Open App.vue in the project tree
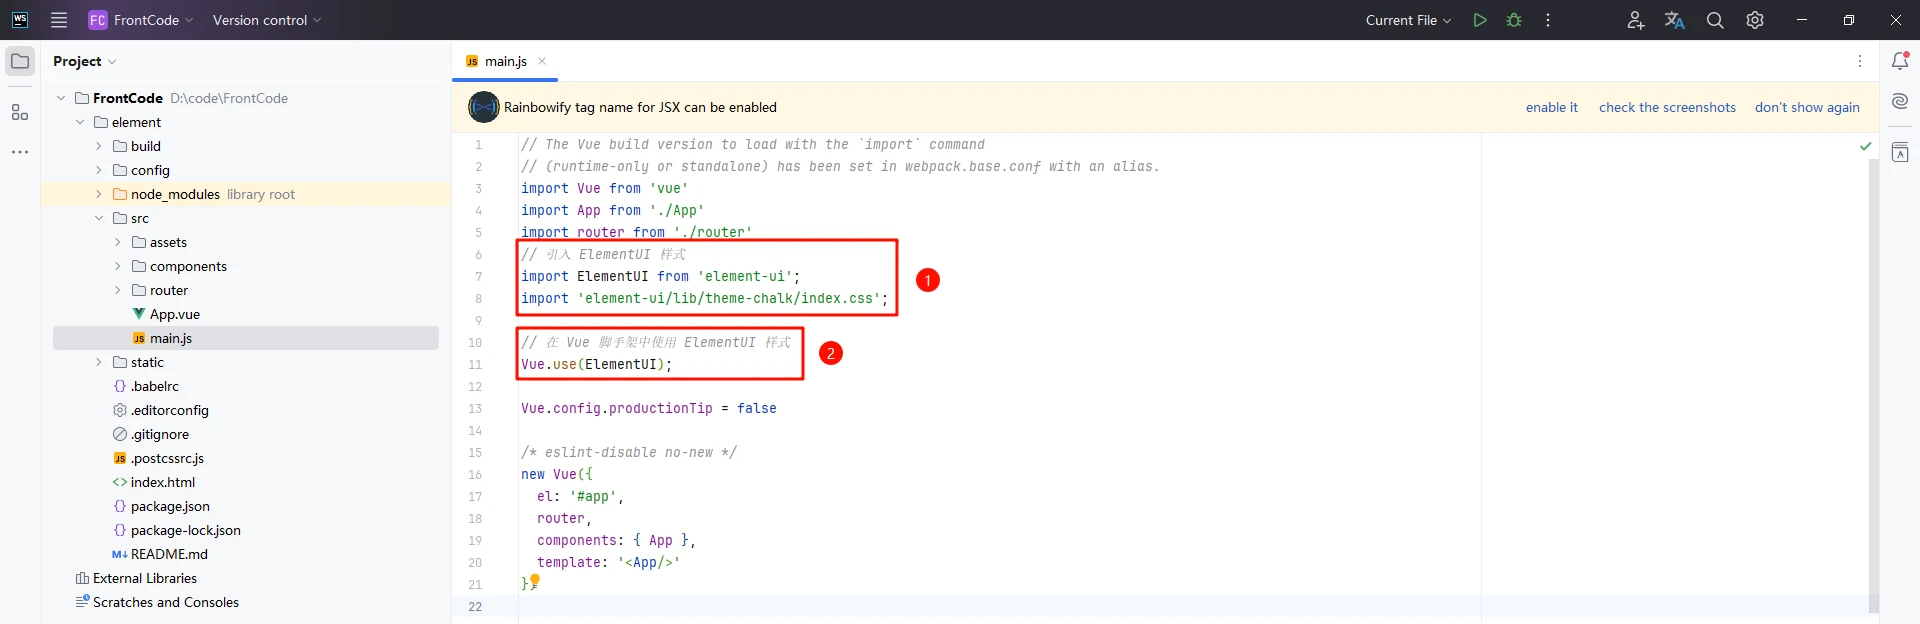This screenshot has width=1920, height=624. [175, 314]
